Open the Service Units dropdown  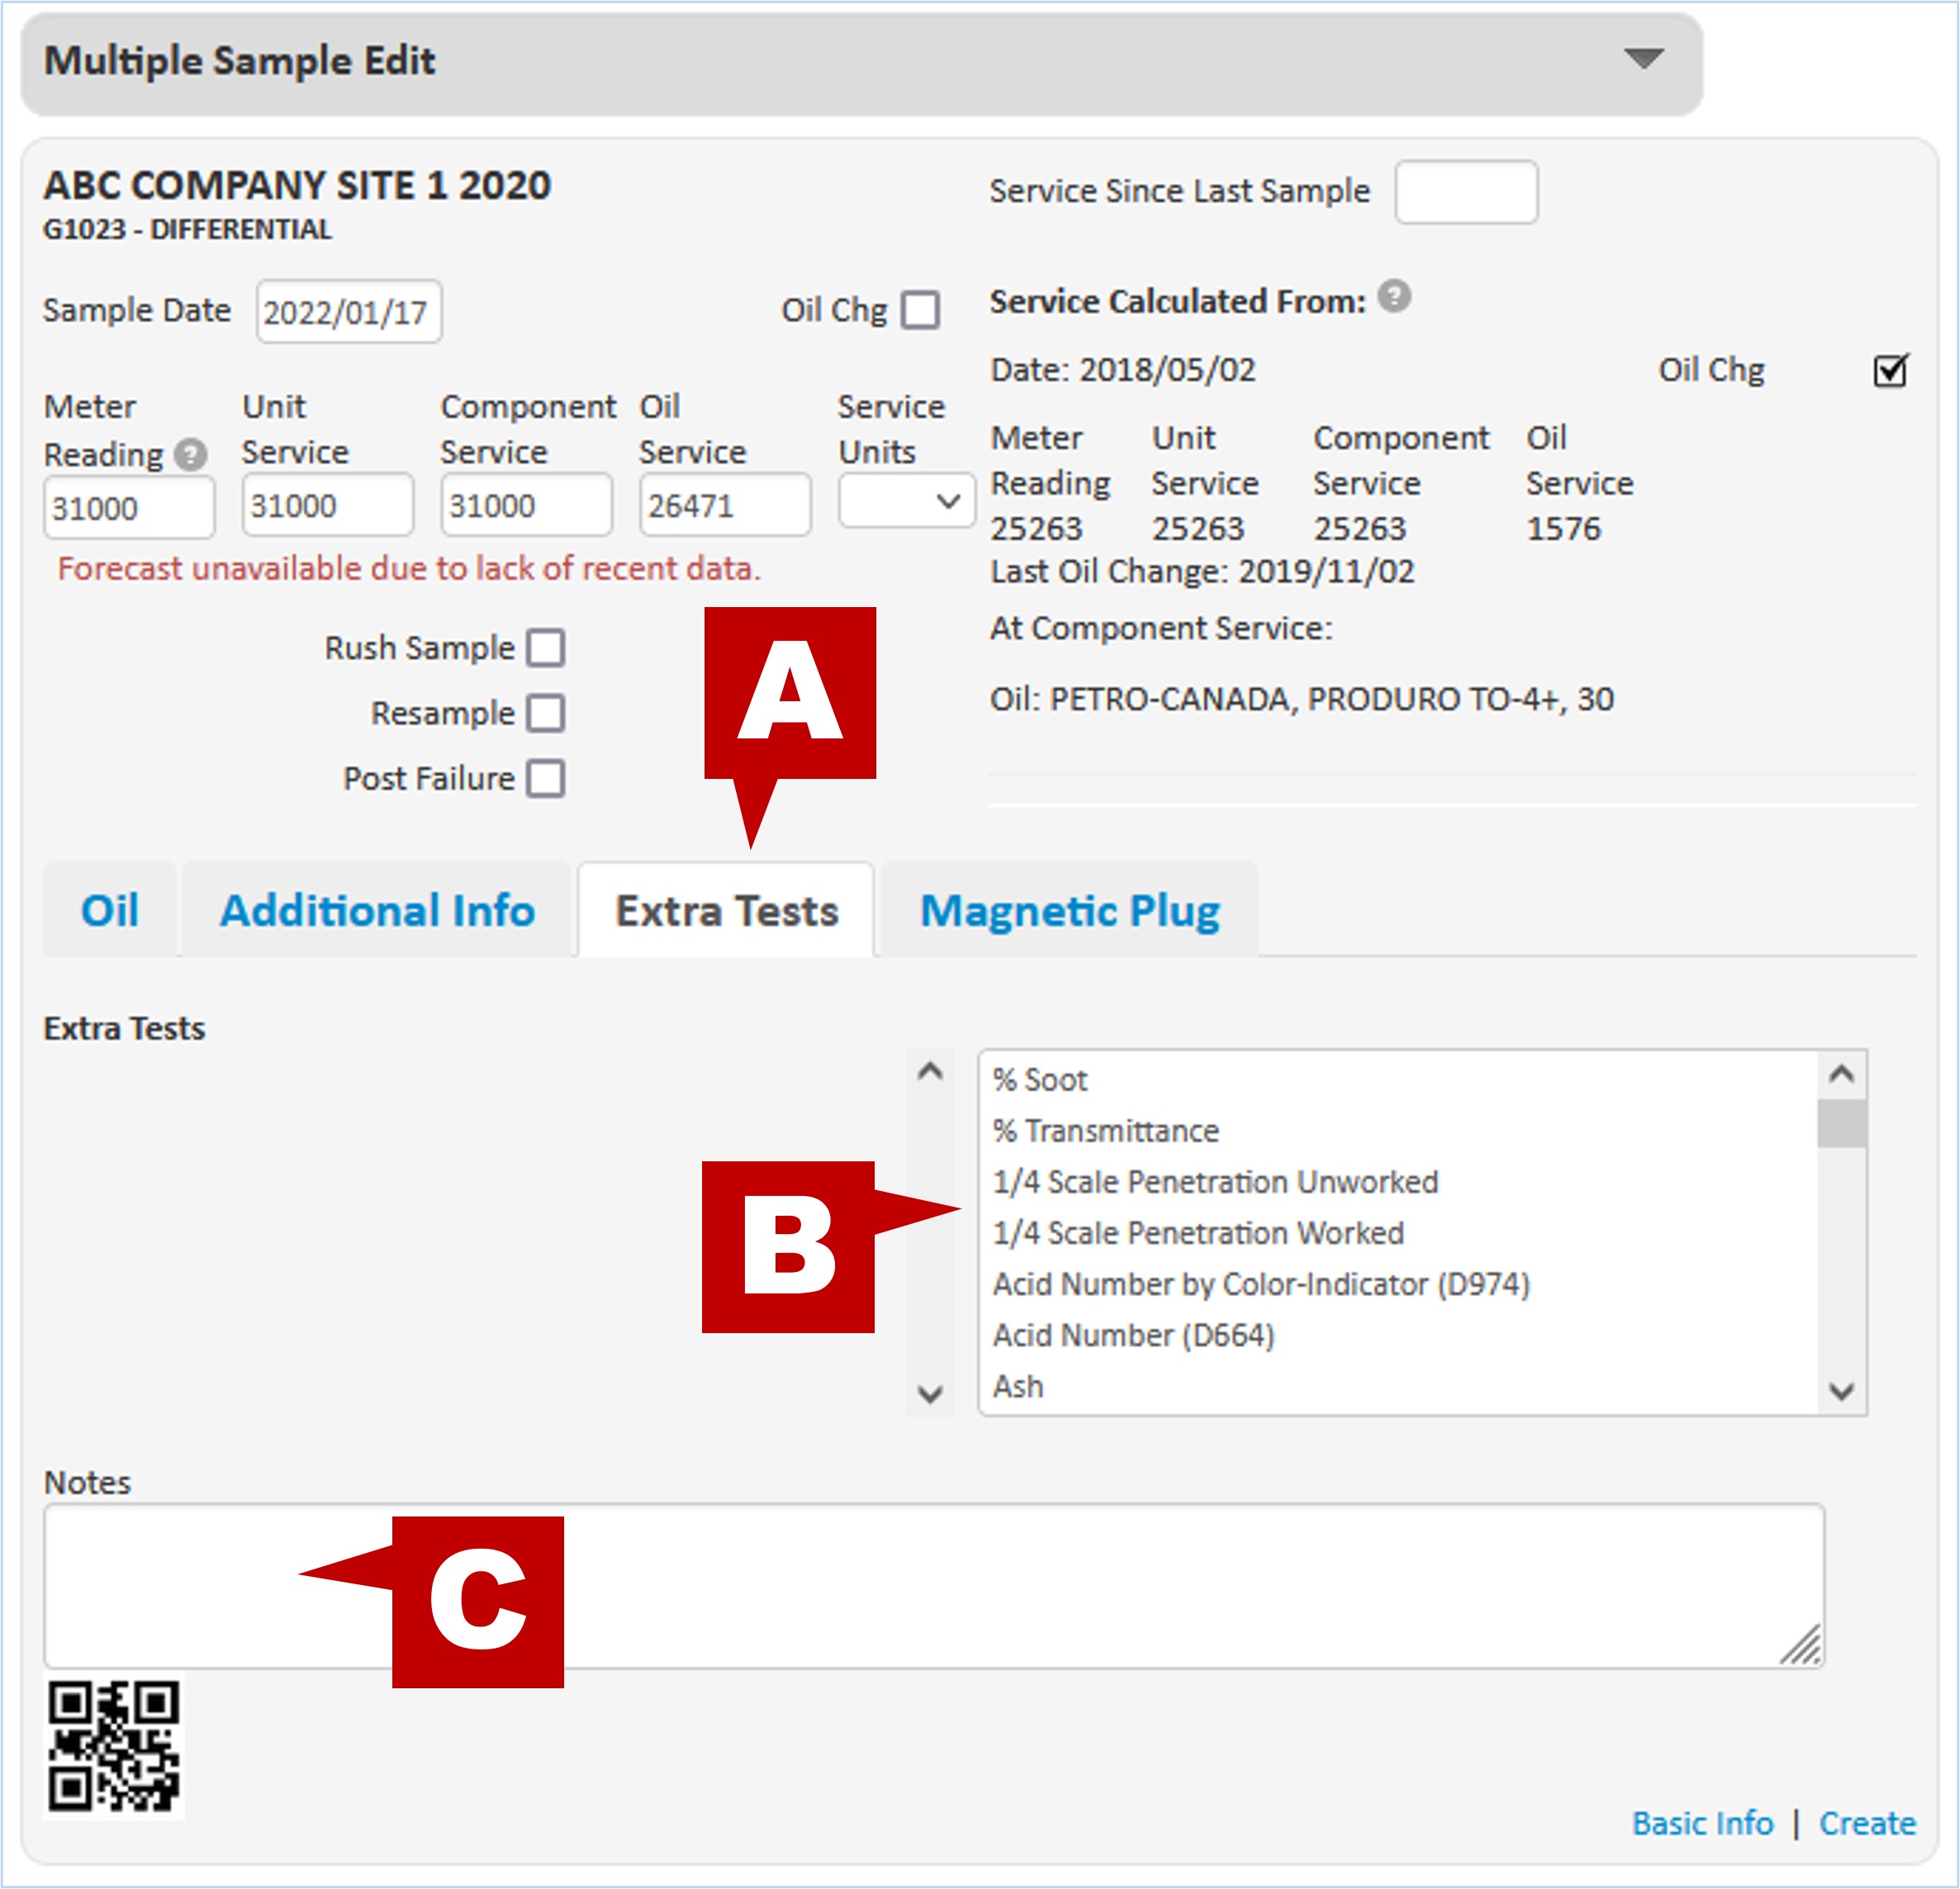coord(906,501)
